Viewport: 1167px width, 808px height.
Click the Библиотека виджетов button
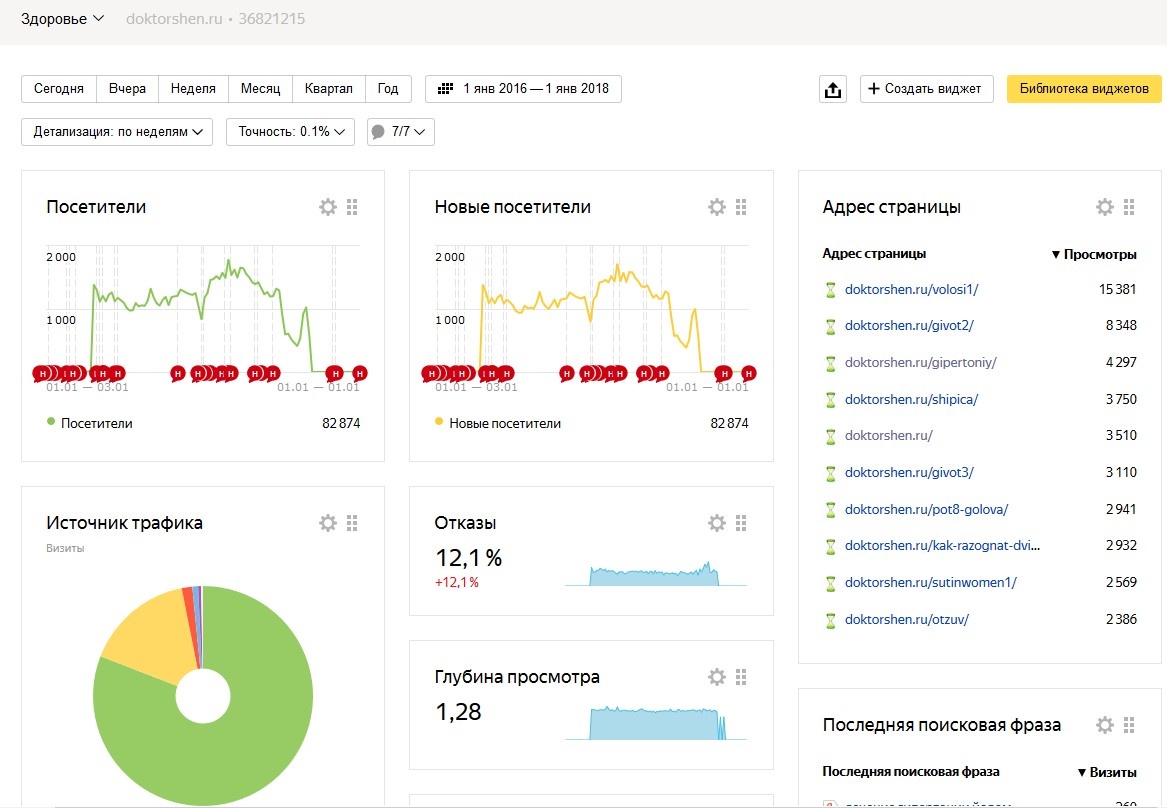tap(1084, 89)
